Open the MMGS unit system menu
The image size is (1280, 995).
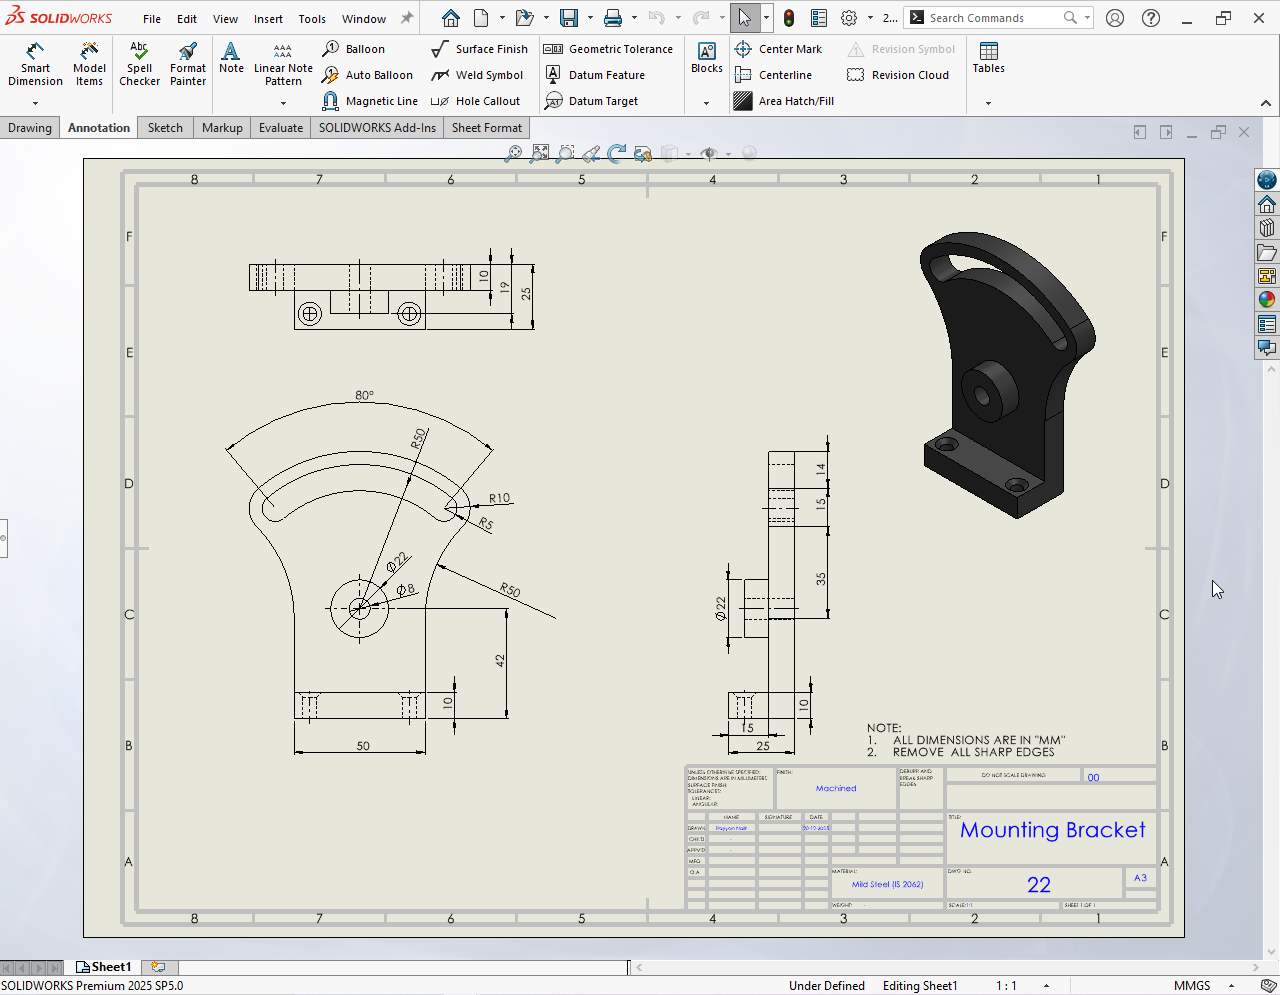tap(1192, 985)
